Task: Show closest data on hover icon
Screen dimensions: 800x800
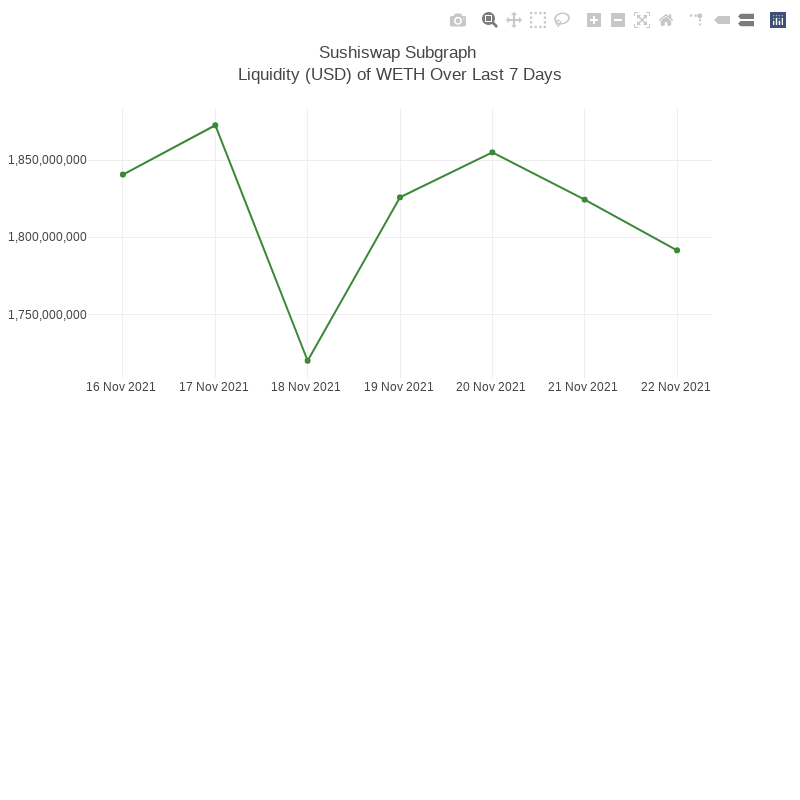Action: coord(722,20)
